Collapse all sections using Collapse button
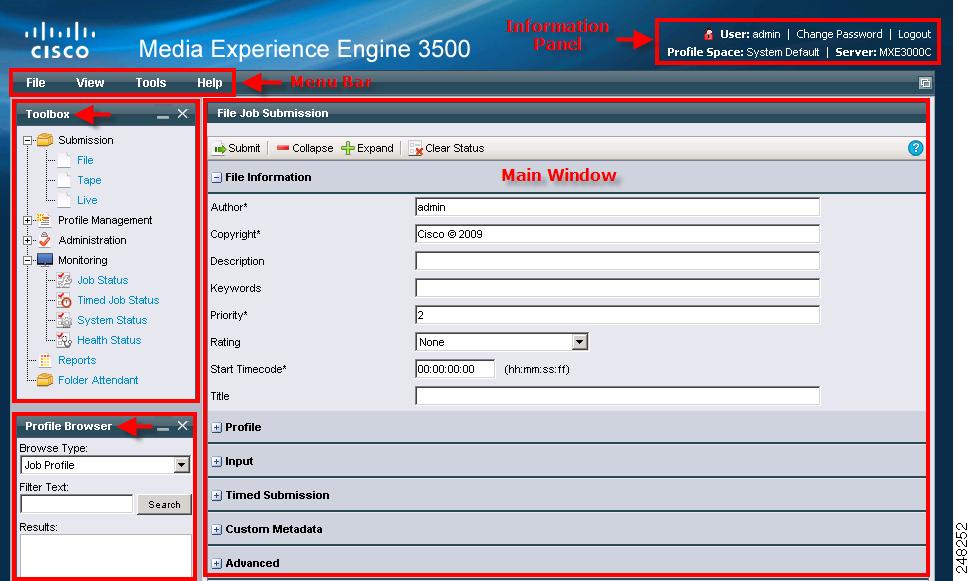 point(305,148)
